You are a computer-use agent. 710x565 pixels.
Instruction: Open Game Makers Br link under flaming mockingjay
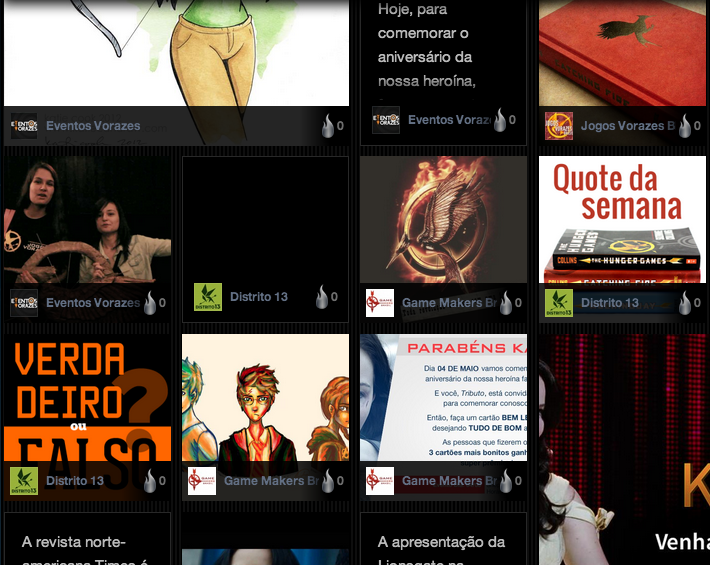coord(450,303)
